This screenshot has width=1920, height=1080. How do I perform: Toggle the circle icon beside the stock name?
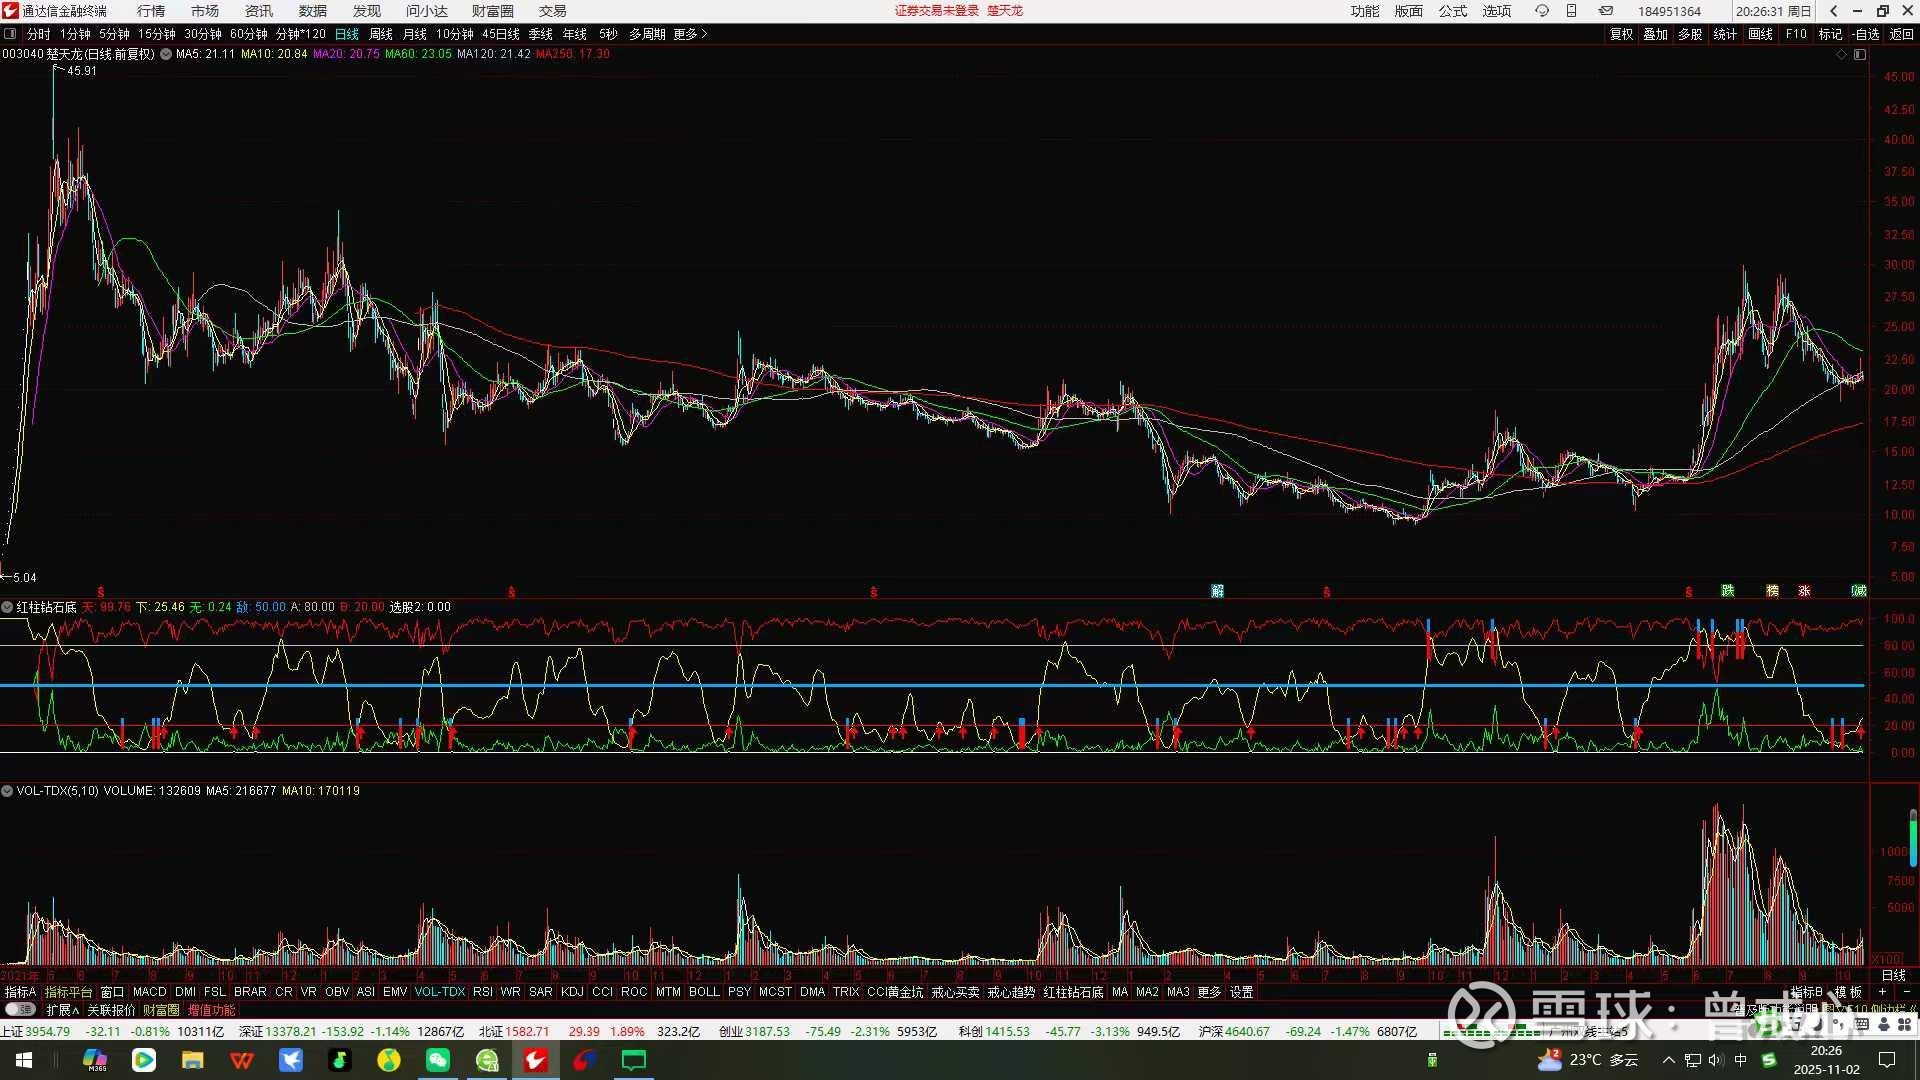click(x=166, y=54)
